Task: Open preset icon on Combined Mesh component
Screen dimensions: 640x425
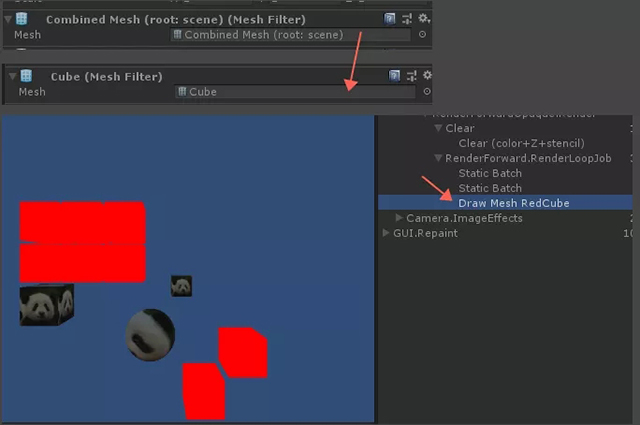Action: [x=407, y=18]
